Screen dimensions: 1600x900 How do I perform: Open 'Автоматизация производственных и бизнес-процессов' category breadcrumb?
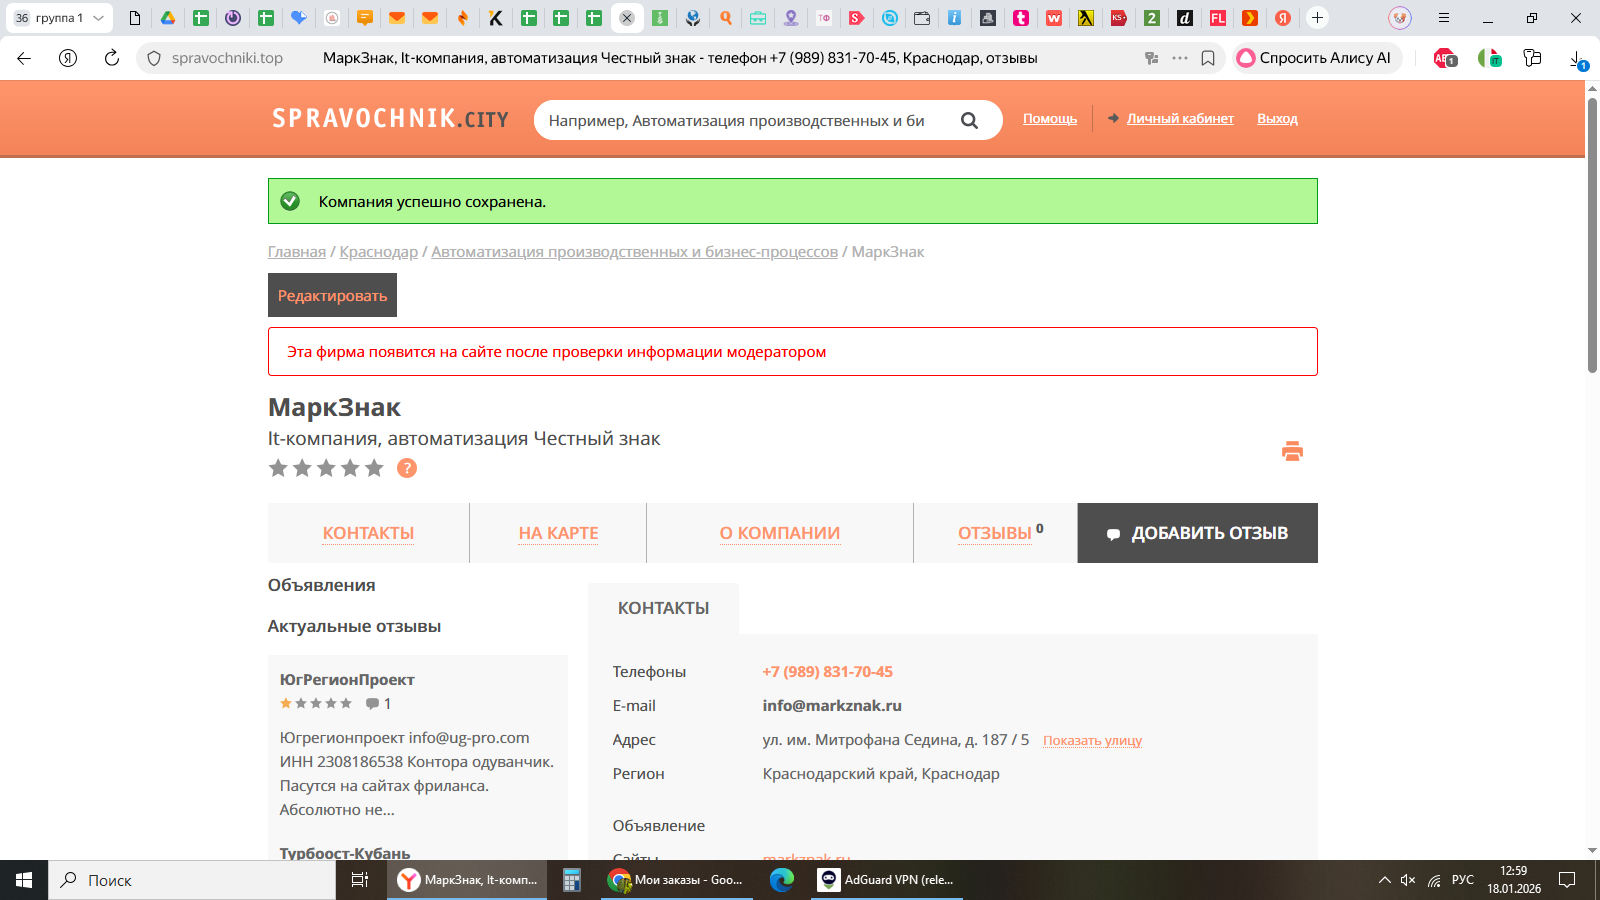pyautogui.click(x=635, y=252)
